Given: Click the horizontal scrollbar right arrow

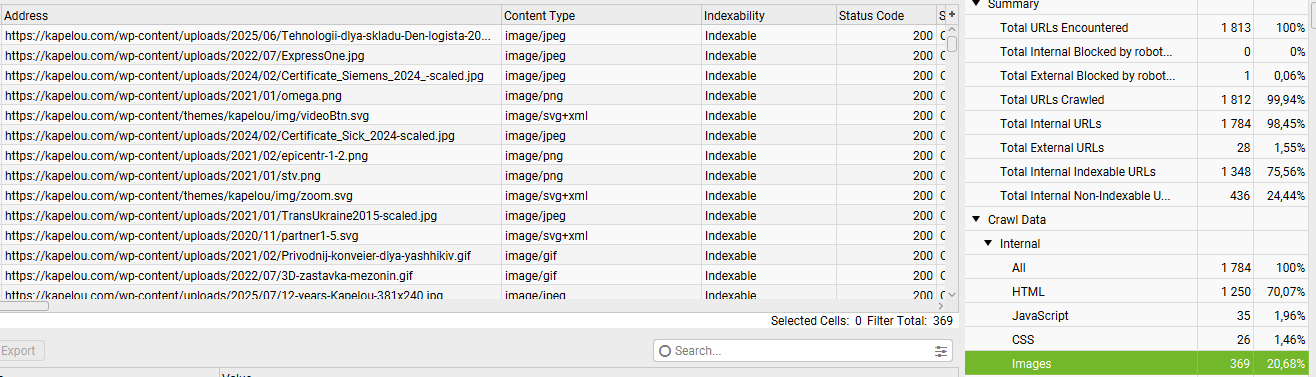Looking at the screenshot, I should [941, 306].
